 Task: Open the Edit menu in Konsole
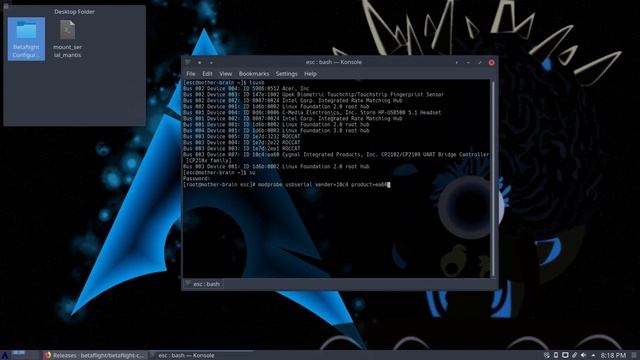pos(207,74)
